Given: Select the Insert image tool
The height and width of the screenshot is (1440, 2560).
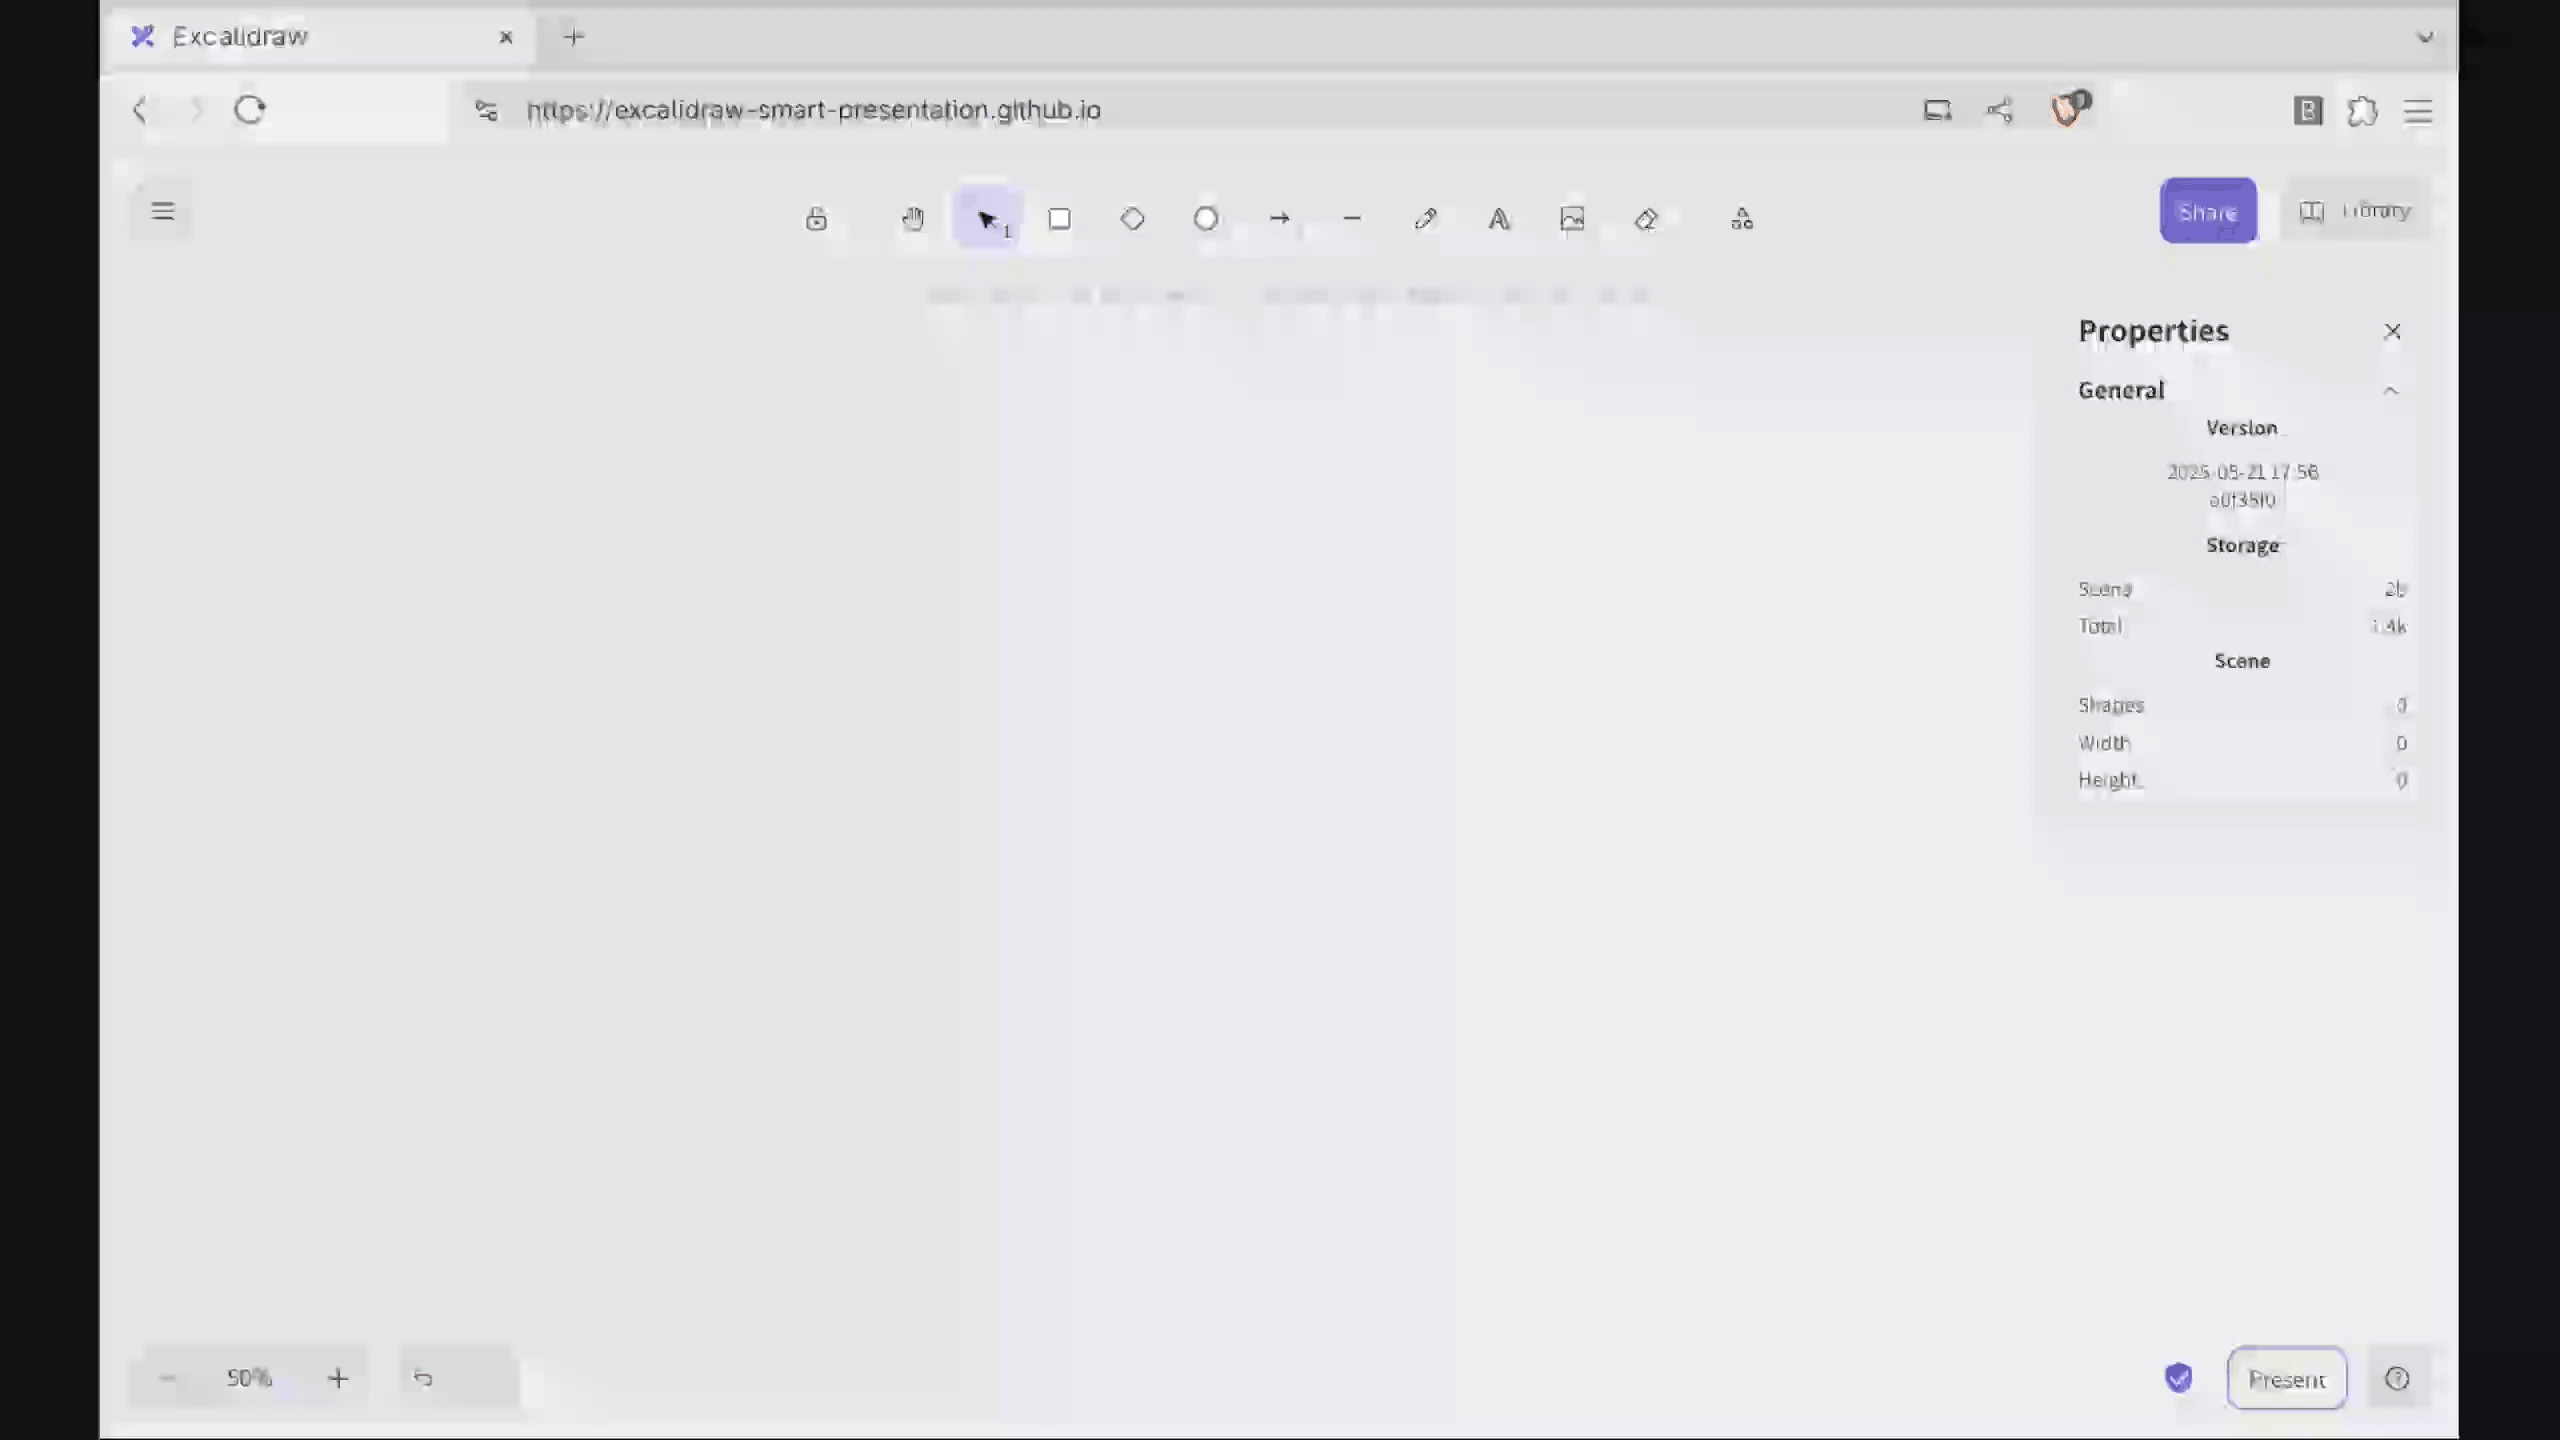Looking at the screenshot, I should coord(1572,219).
